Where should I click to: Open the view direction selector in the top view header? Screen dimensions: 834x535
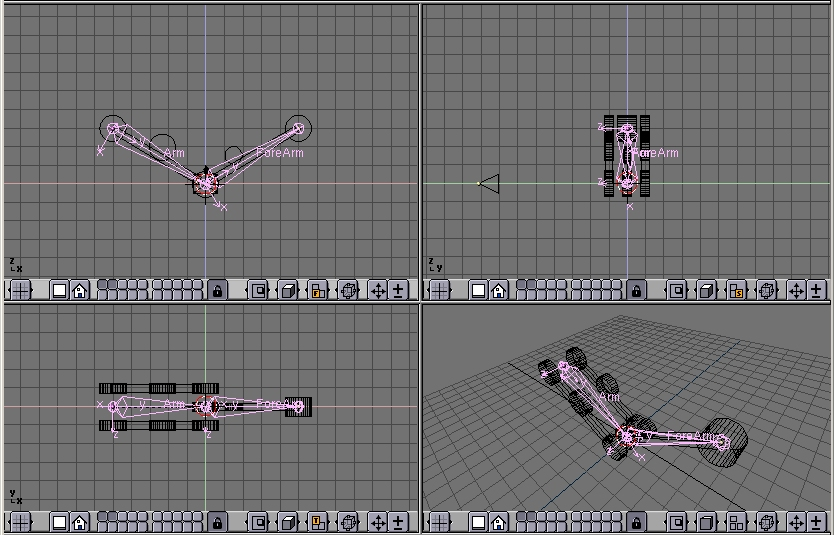tap(318, 522)
